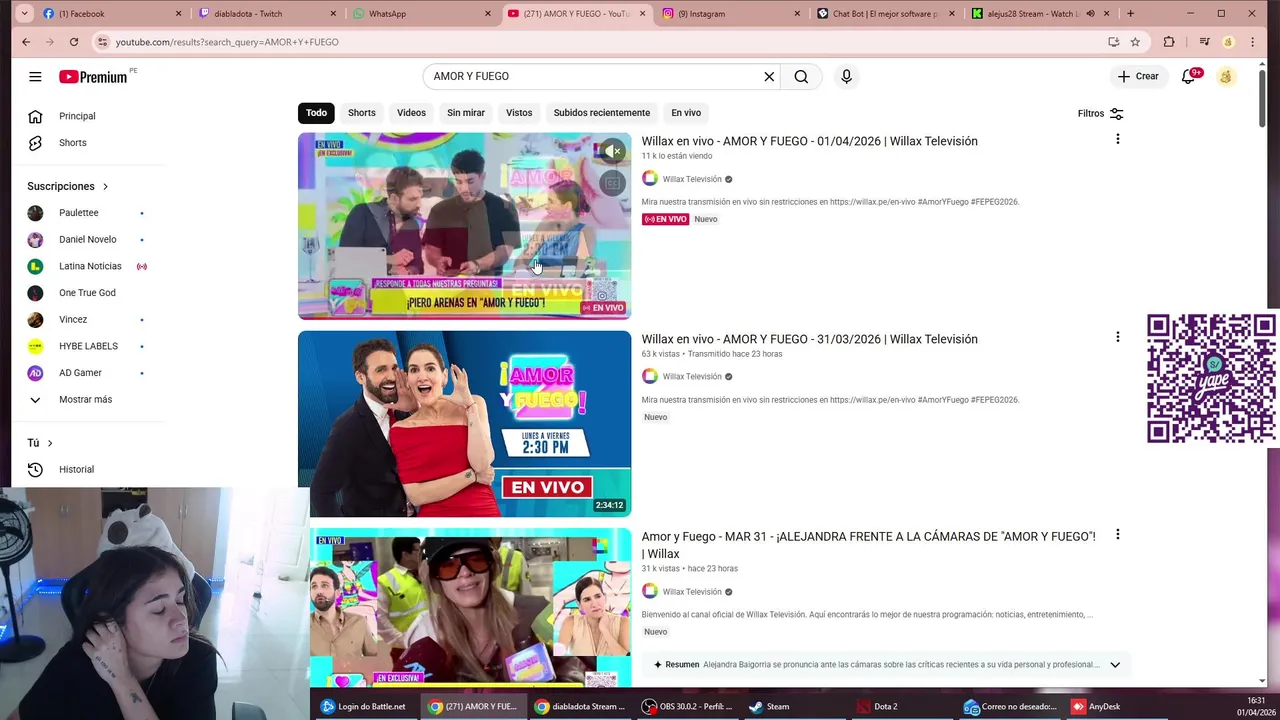Open the Filtros filter options
Screen dimensions: 1280x720
point(1100,114)
